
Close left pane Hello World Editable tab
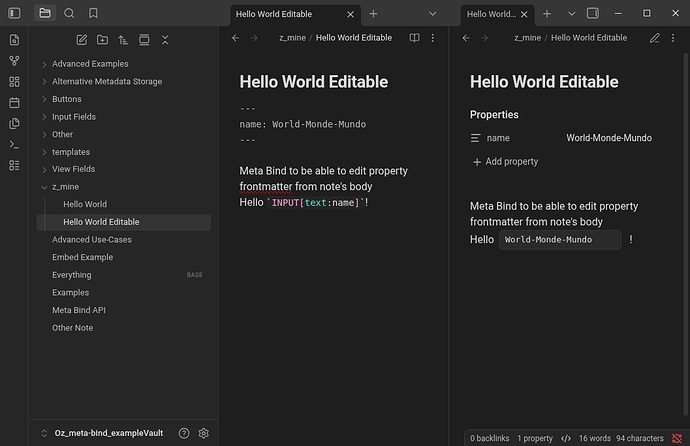pyautogui.click(x=350, y=14)
